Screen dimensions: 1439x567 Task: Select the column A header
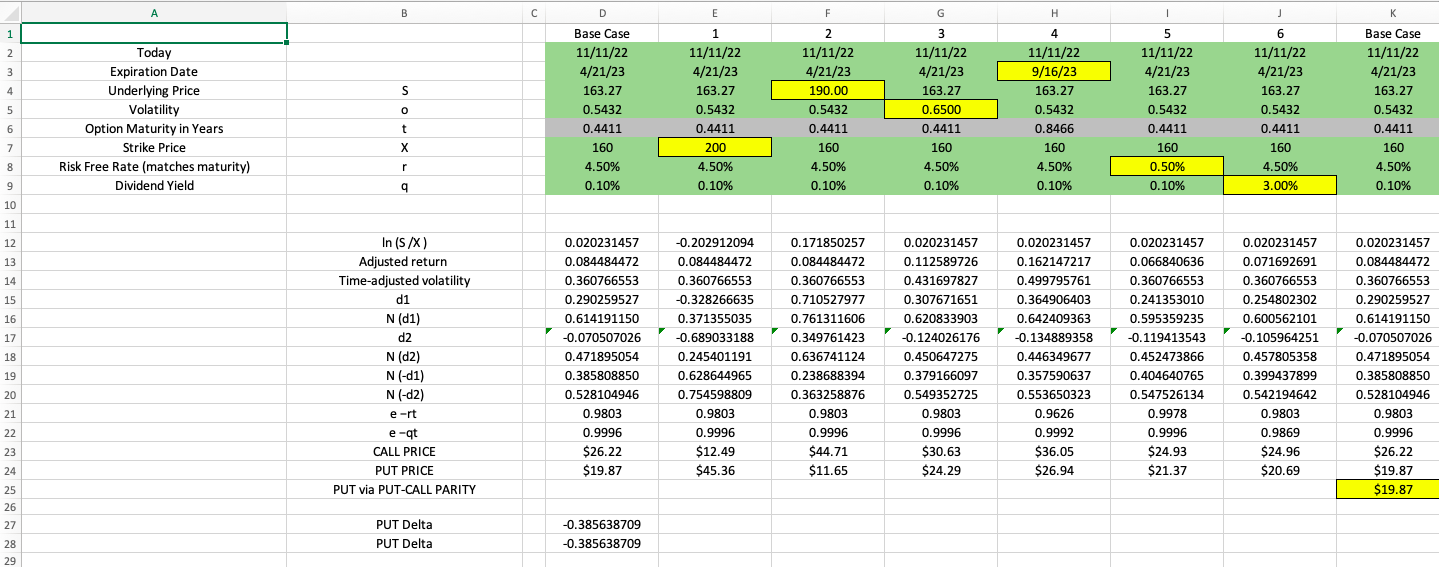[x=154, y=11]
